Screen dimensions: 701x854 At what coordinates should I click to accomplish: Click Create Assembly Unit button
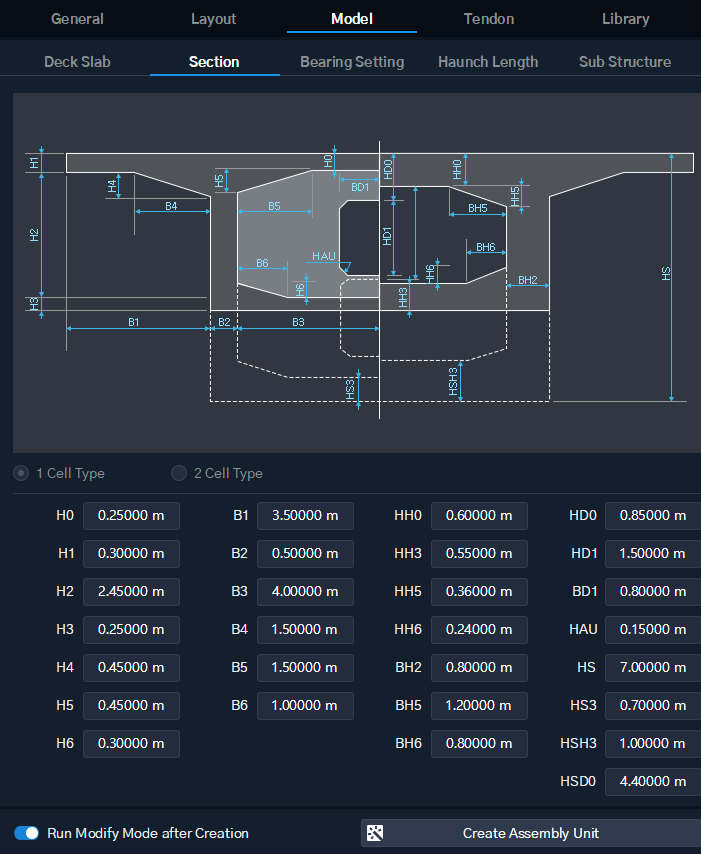(x=531, y=833)
